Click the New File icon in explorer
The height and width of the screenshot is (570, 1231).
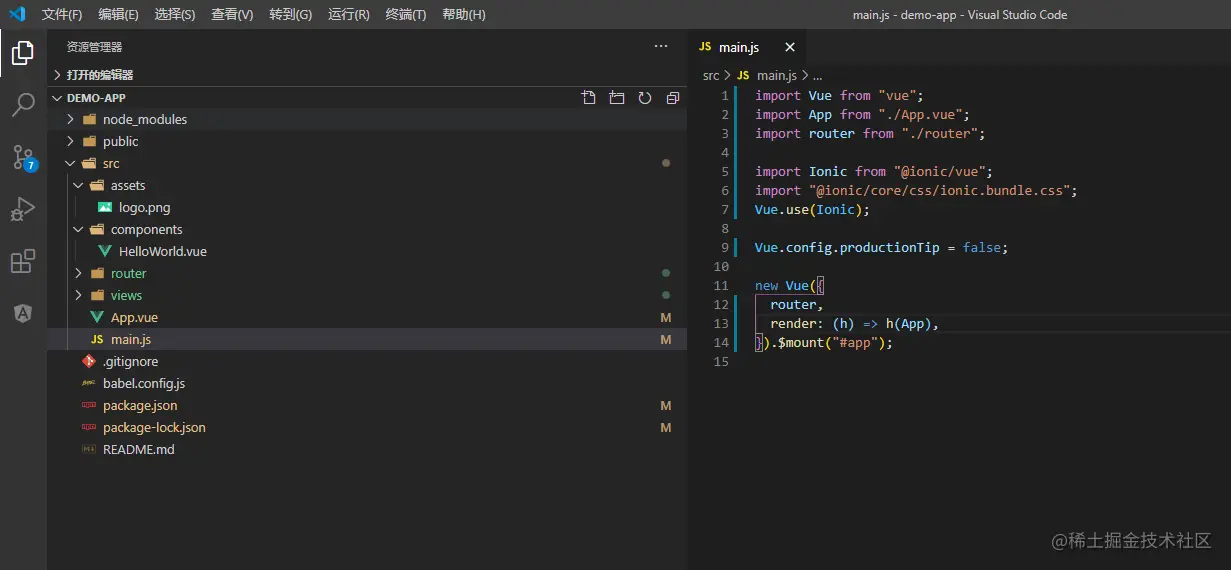[x=589, y=98]
